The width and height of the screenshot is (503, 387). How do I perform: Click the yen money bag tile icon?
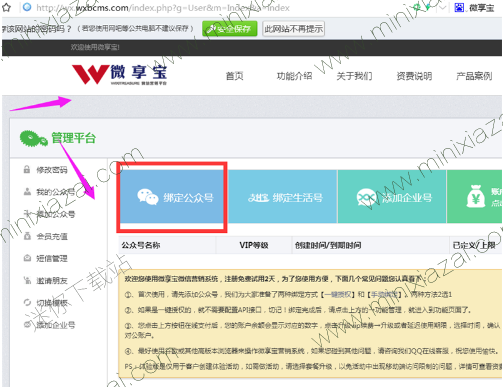click(x=476, y=197)
